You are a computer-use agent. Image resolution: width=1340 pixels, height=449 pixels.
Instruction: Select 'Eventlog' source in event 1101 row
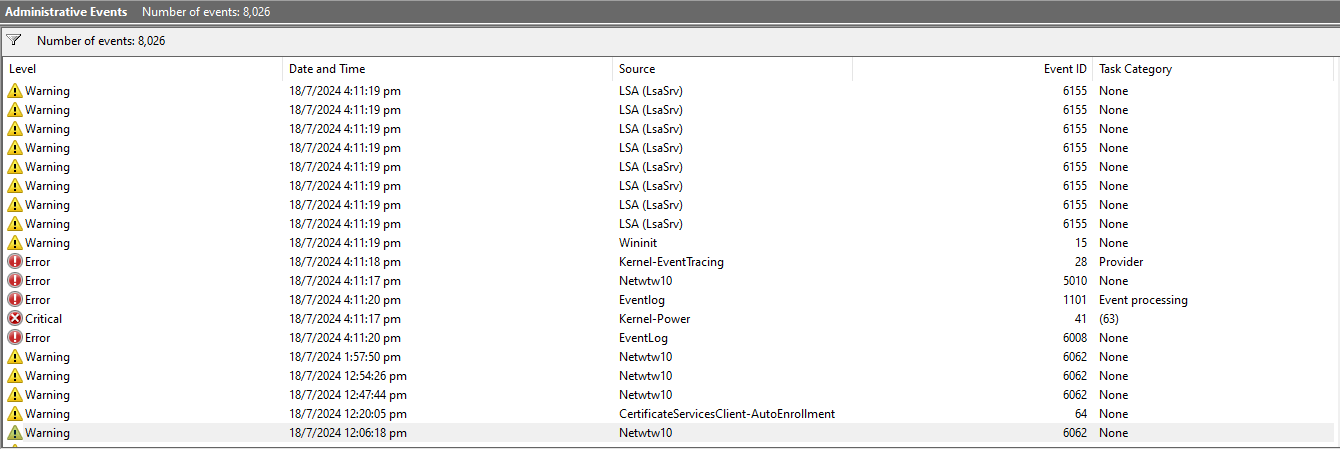pyautogui.click(x=642, y=300)
